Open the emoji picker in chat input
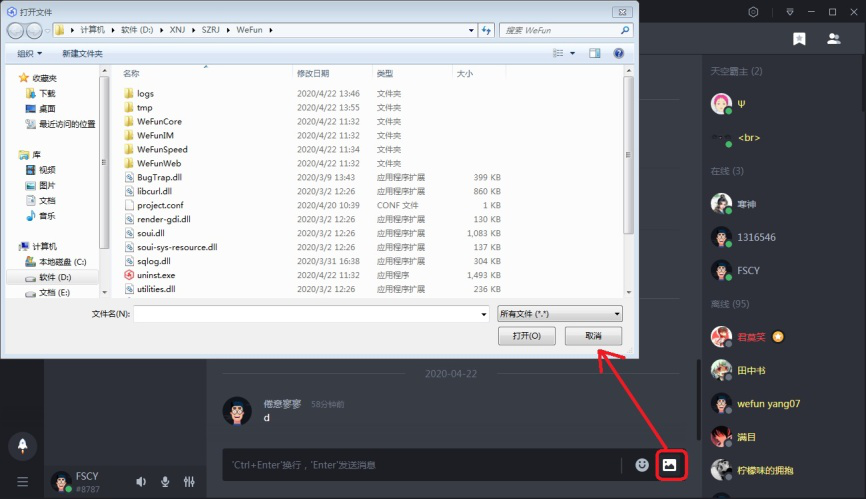The height and width of the screenshot is (499, 866). pos(641,465)
